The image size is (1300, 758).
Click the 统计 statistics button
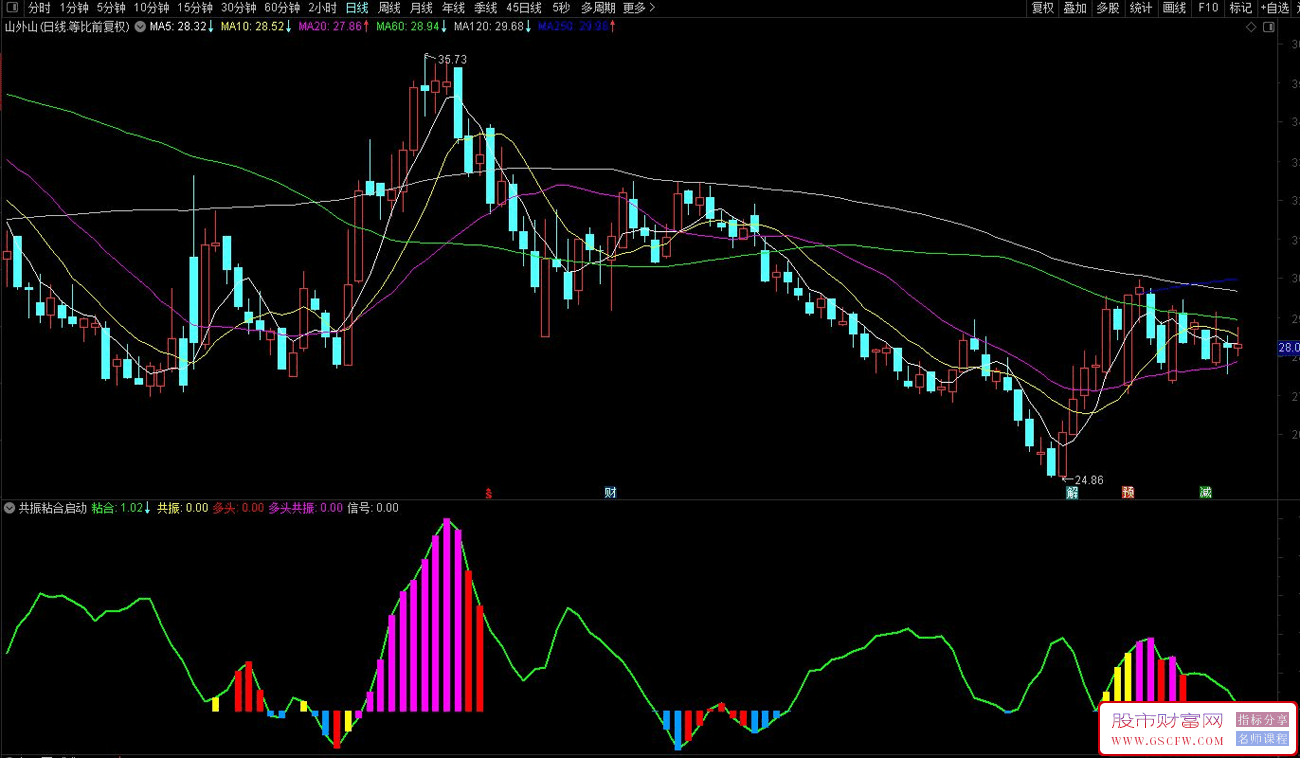pos(1141,7)
